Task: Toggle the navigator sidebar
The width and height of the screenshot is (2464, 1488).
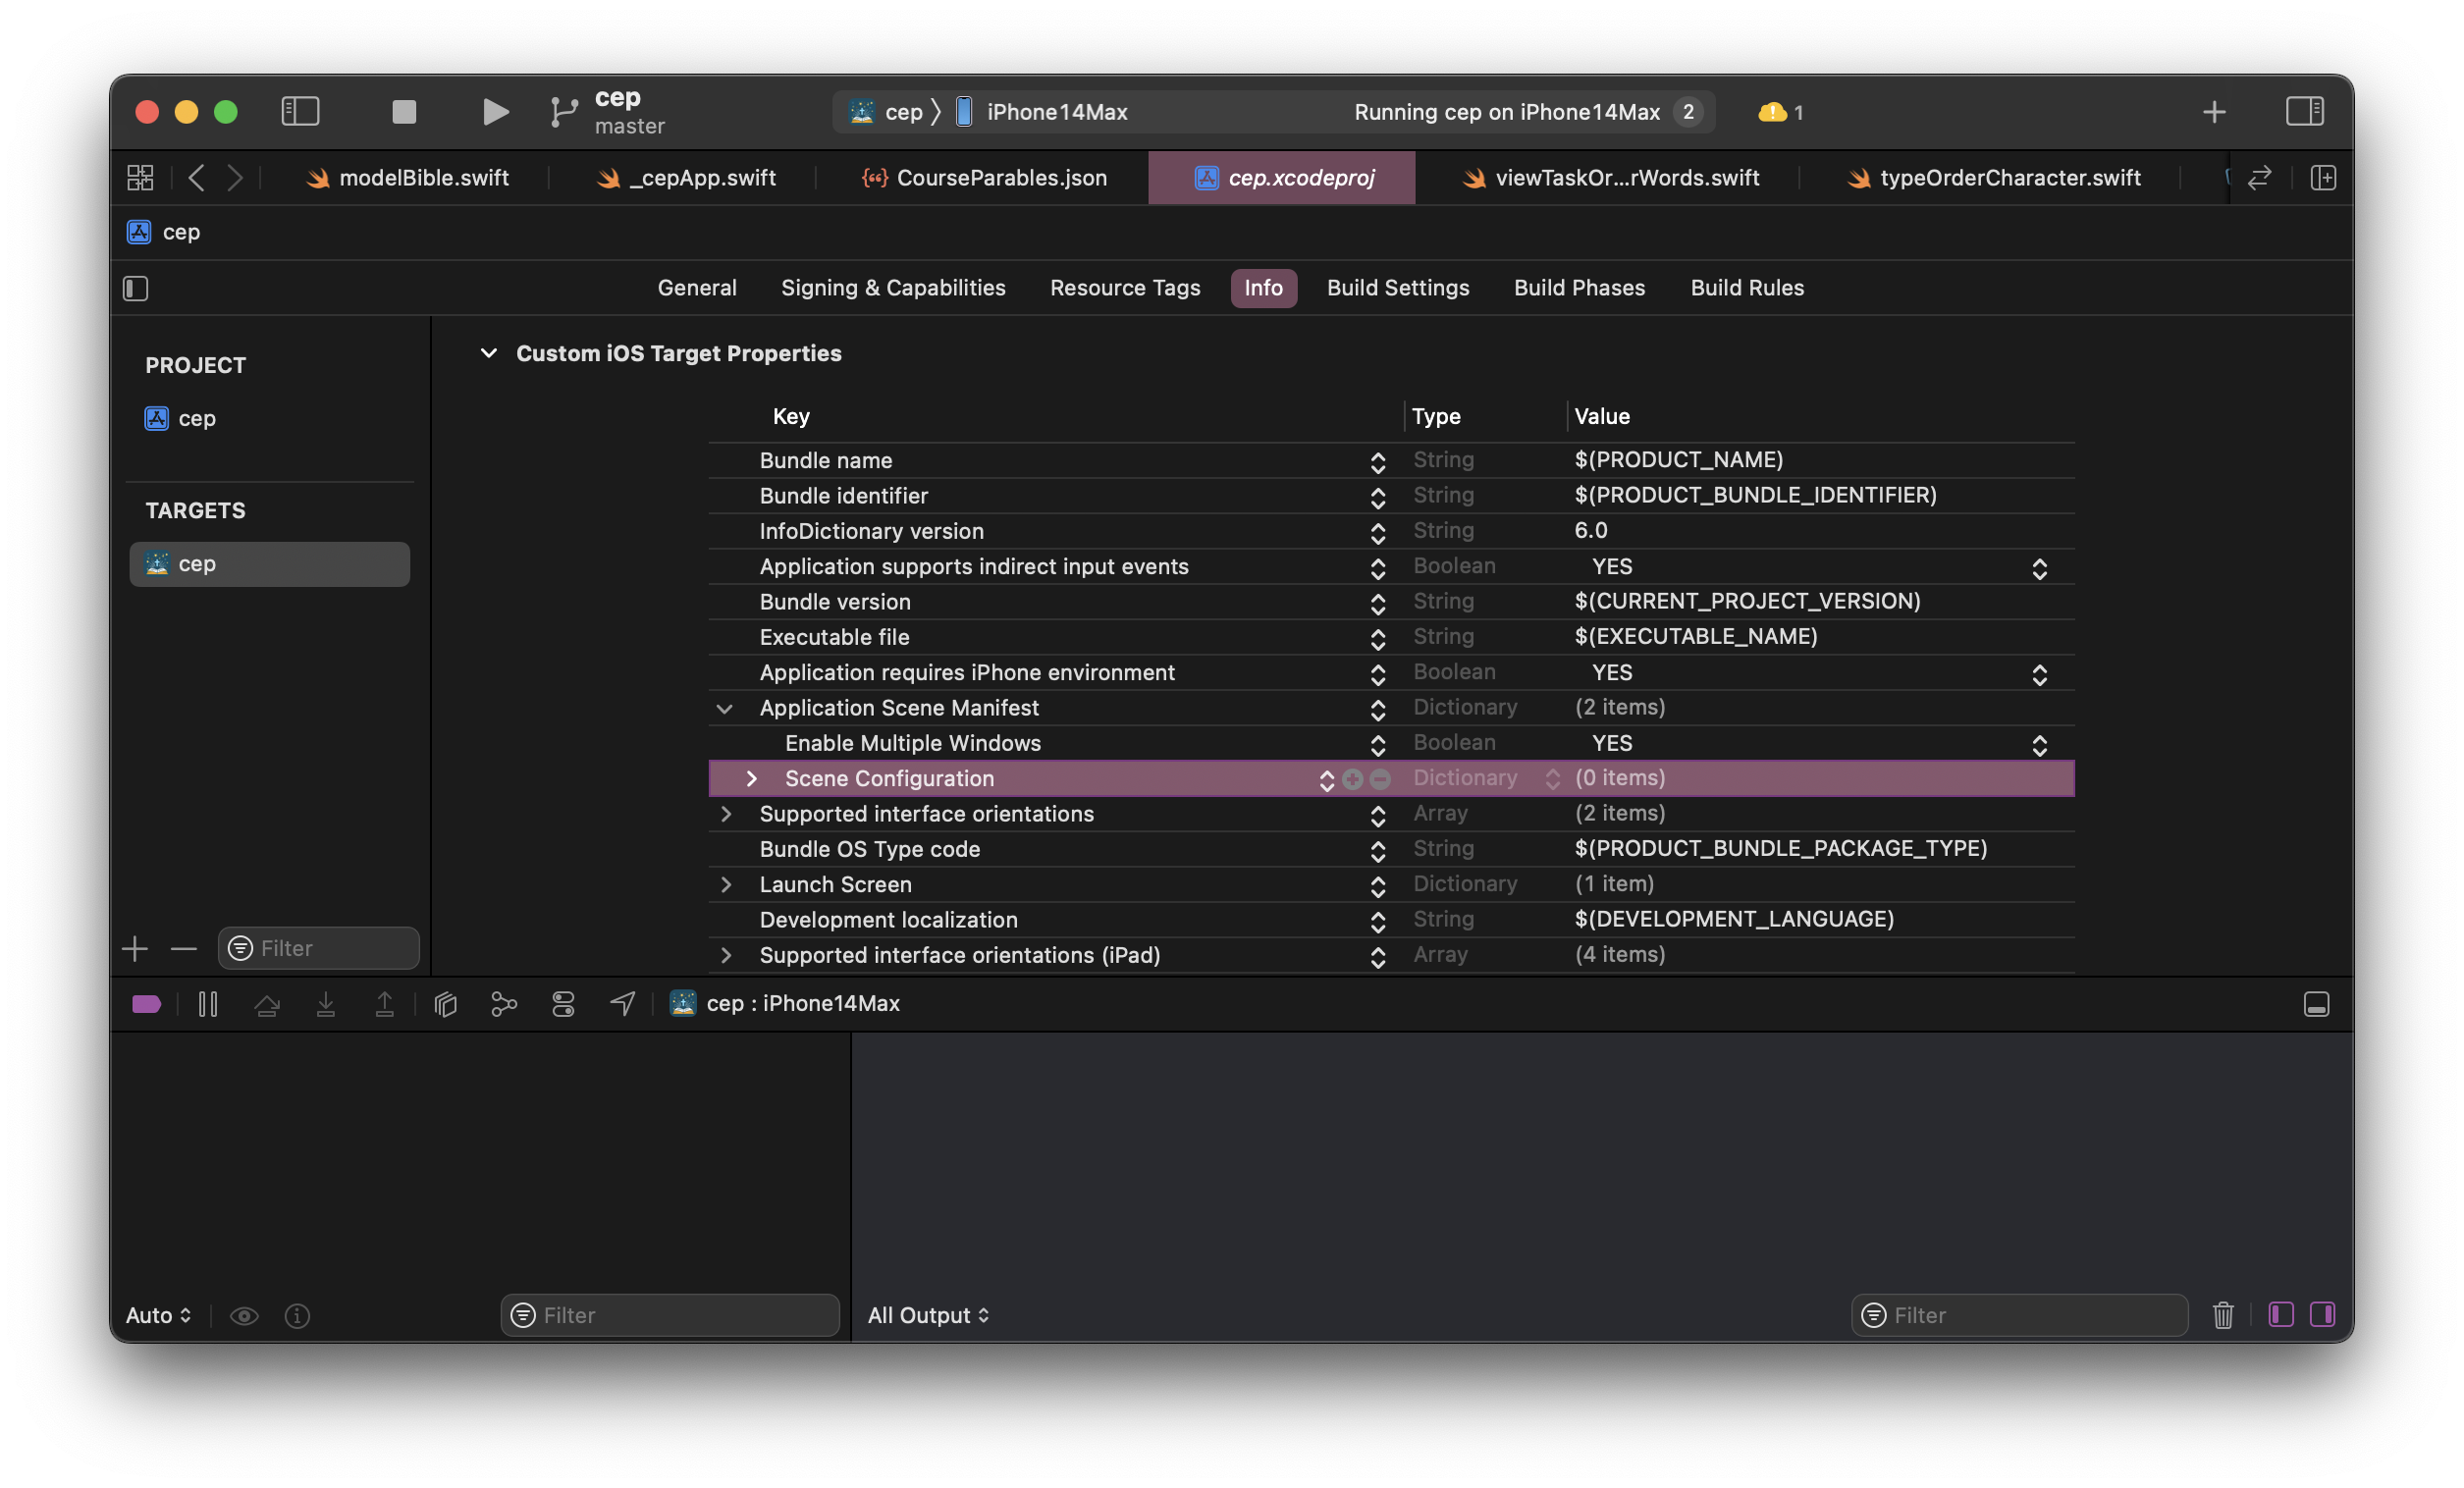Action: pos(300,111)
